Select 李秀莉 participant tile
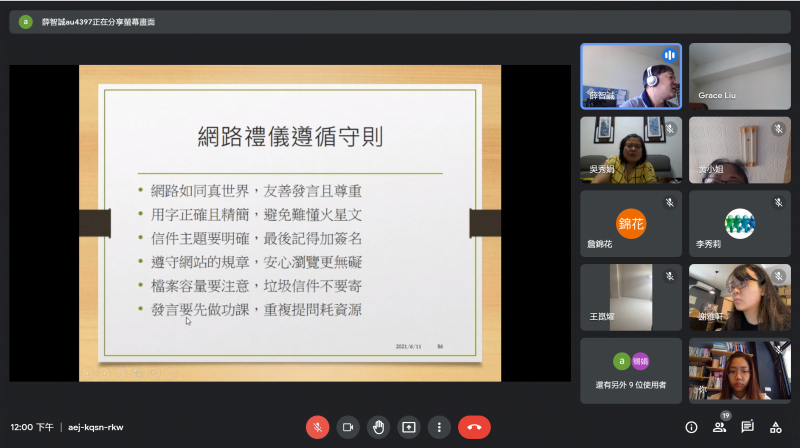Screen dimensions: 800x448 [740, 223]
